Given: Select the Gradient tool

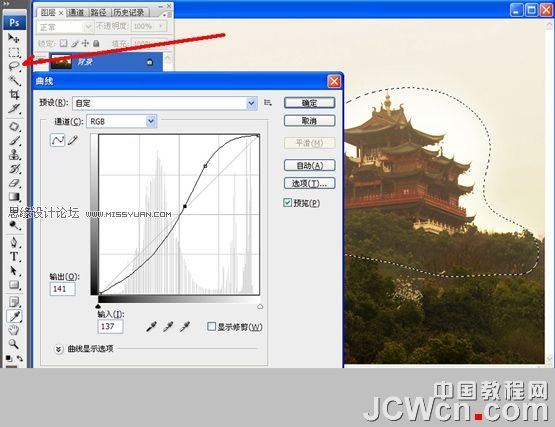Looking at the screenshot, I should (x=14, y=197).
